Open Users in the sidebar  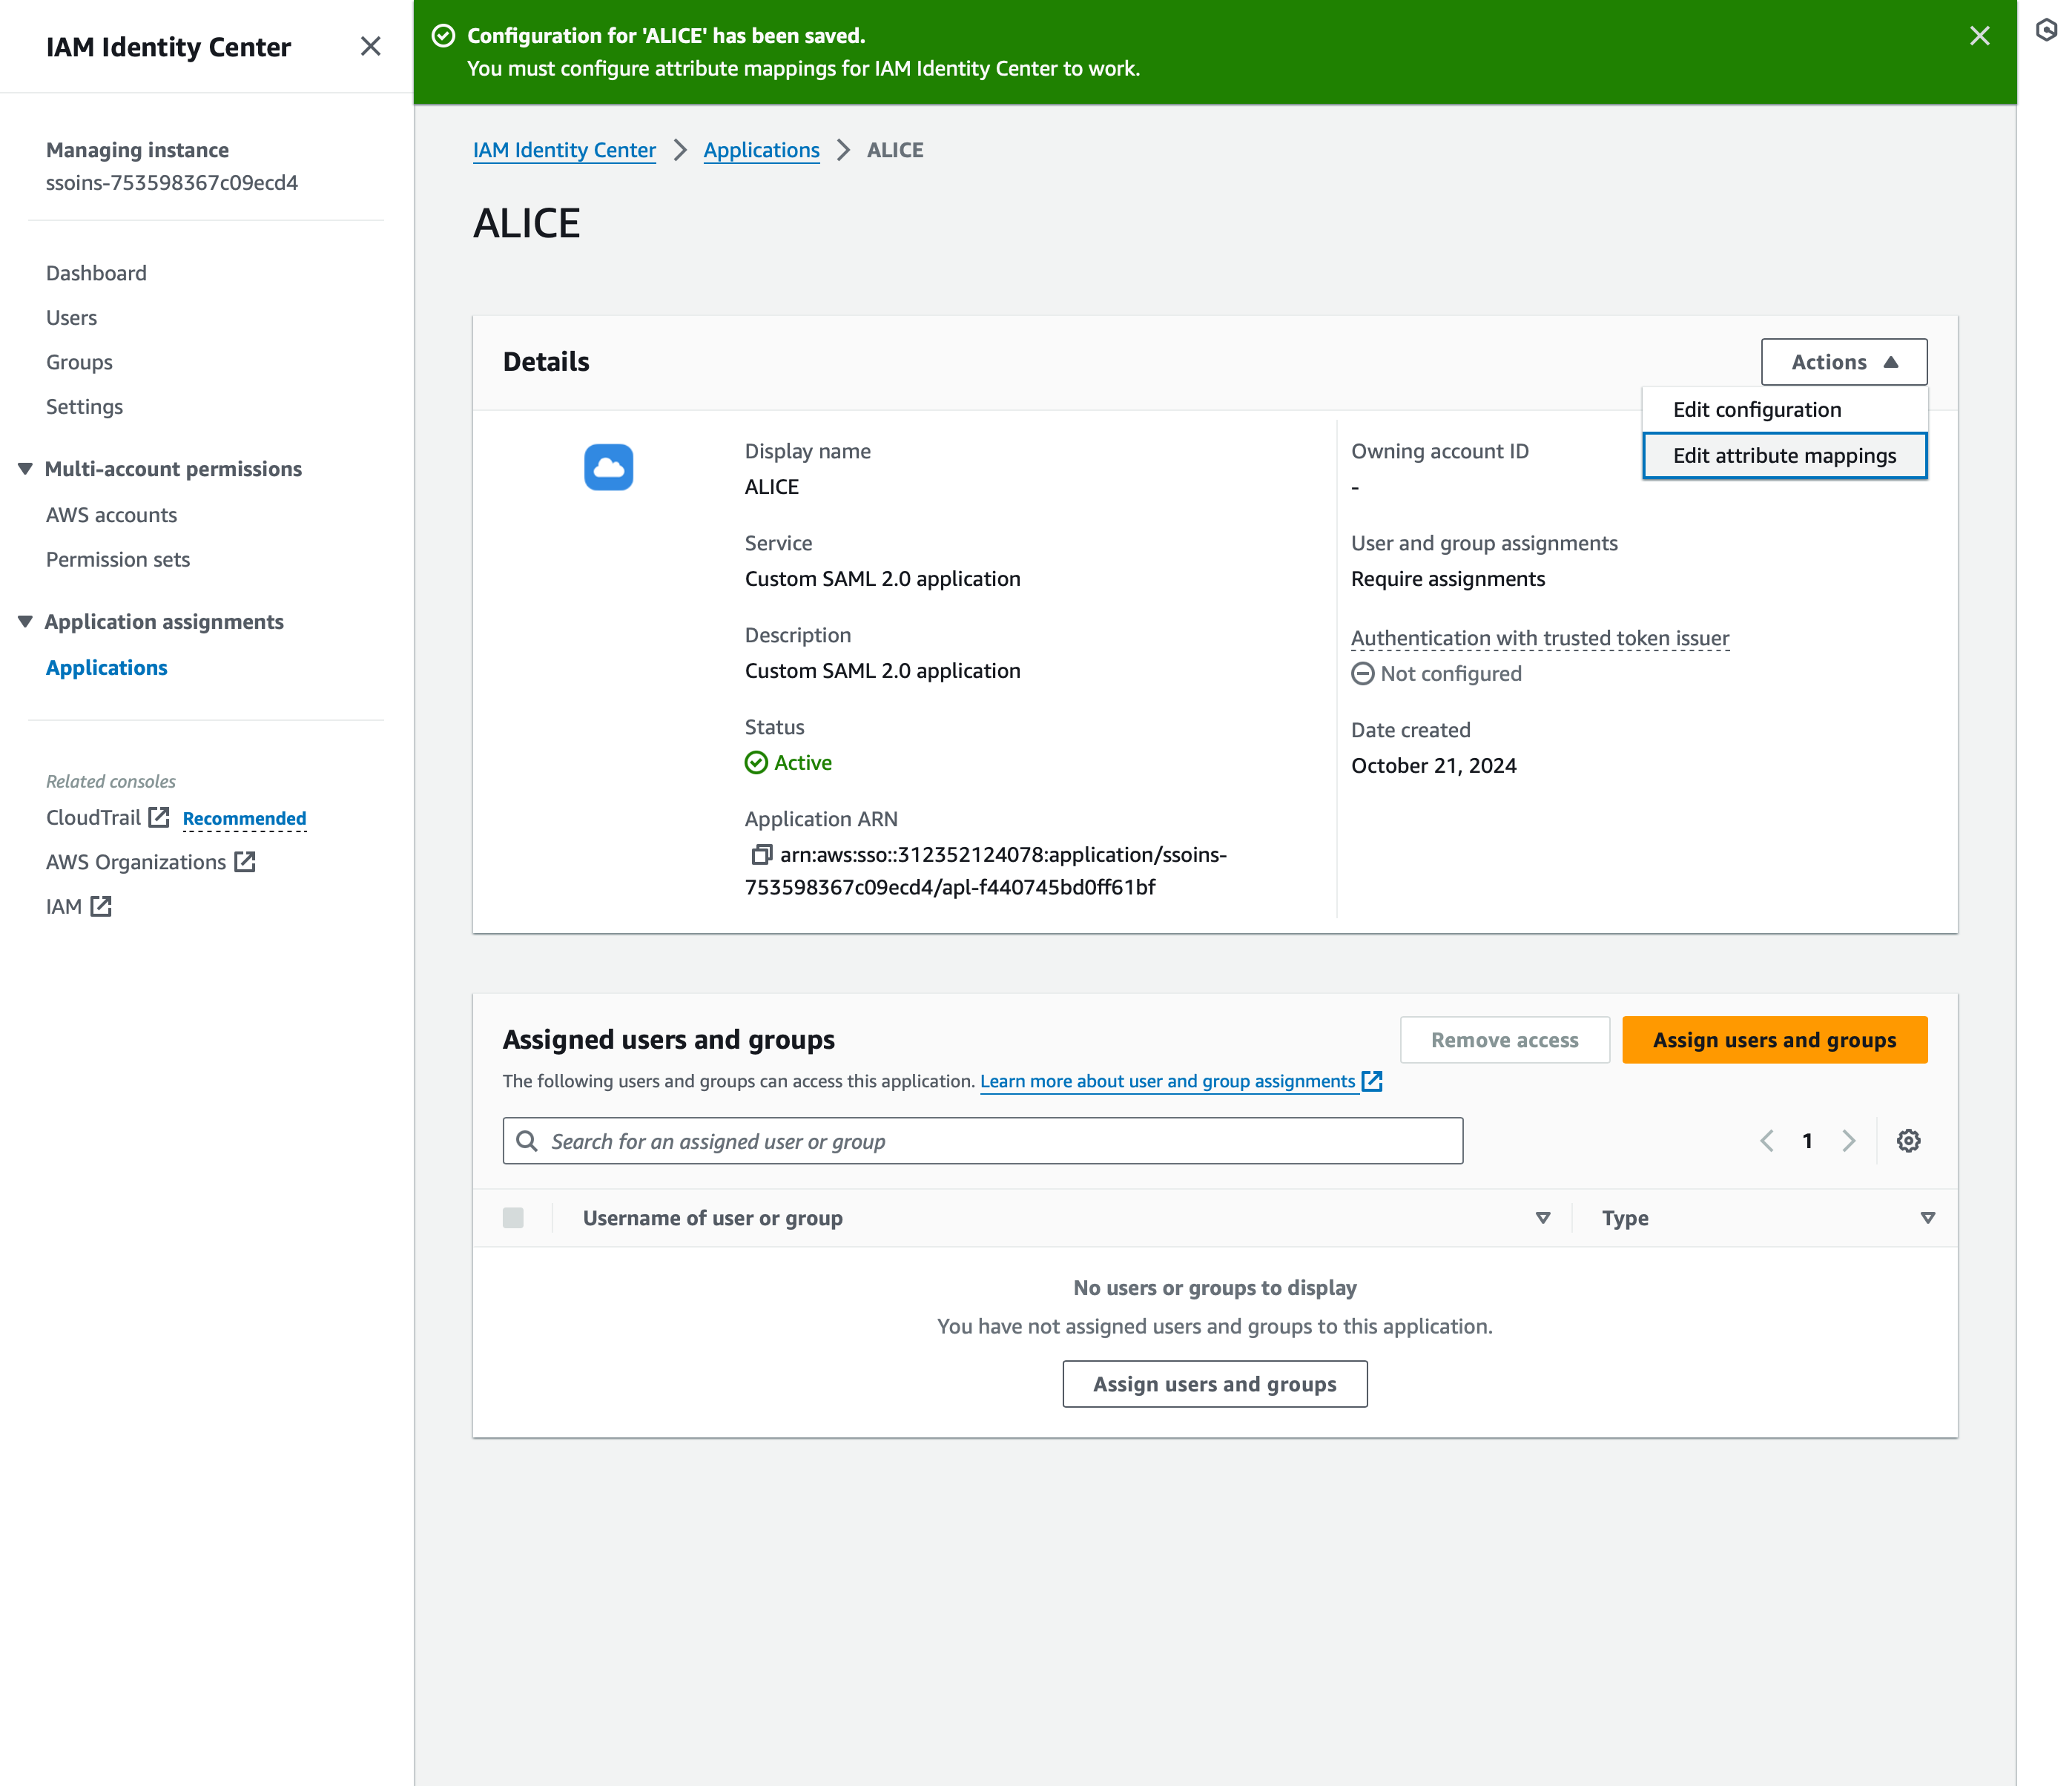coord(71,317)
